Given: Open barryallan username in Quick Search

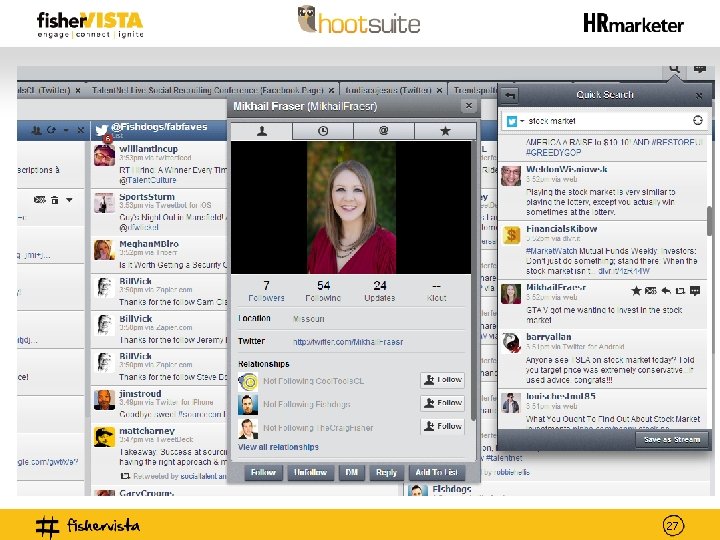Looking at the screenshot, I should pyautogui.click(x=549, y=337).
